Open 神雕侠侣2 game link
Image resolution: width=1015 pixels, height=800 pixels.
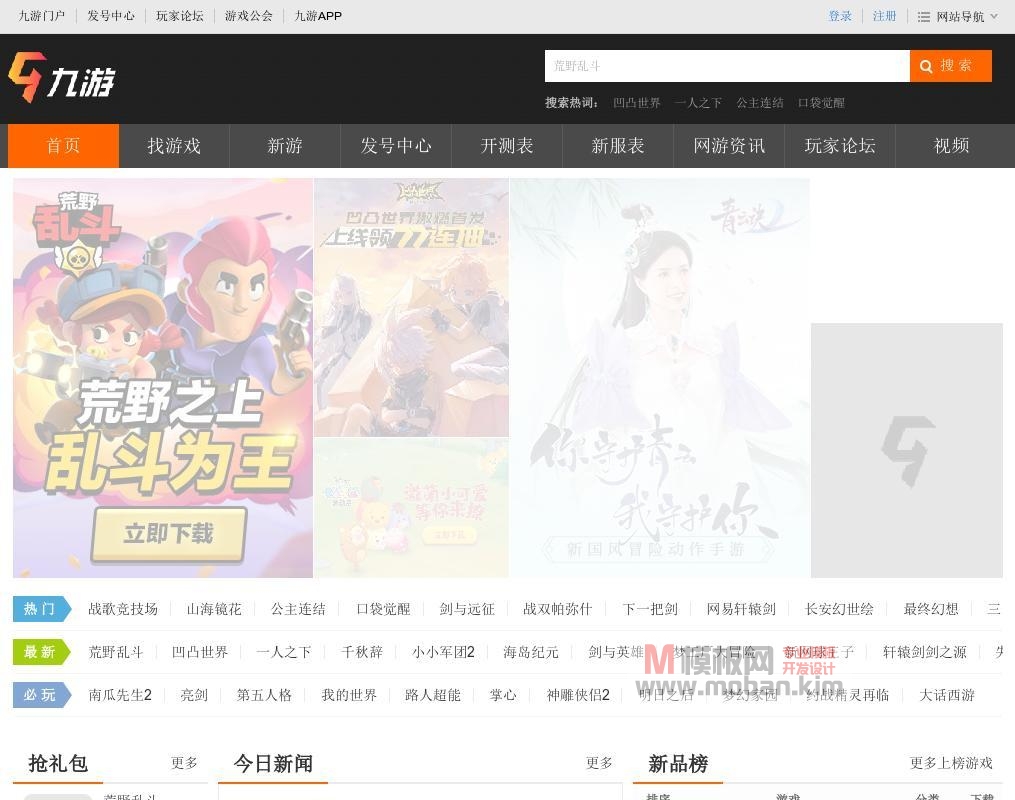(578, 695)
